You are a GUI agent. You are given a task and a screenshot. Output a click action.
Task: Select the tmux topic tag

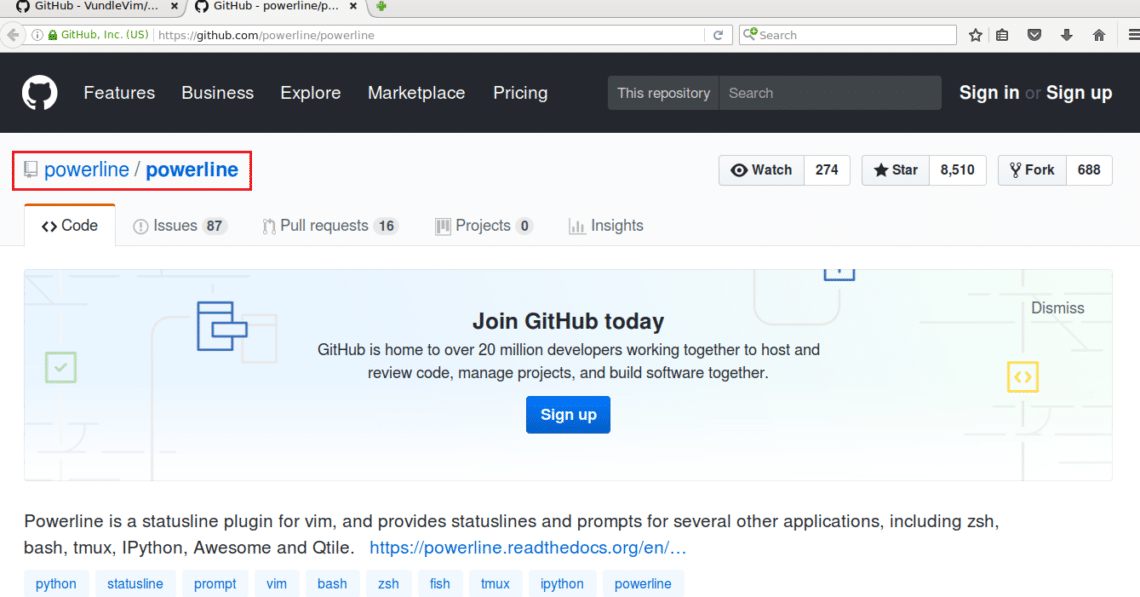tap(495, 584)
